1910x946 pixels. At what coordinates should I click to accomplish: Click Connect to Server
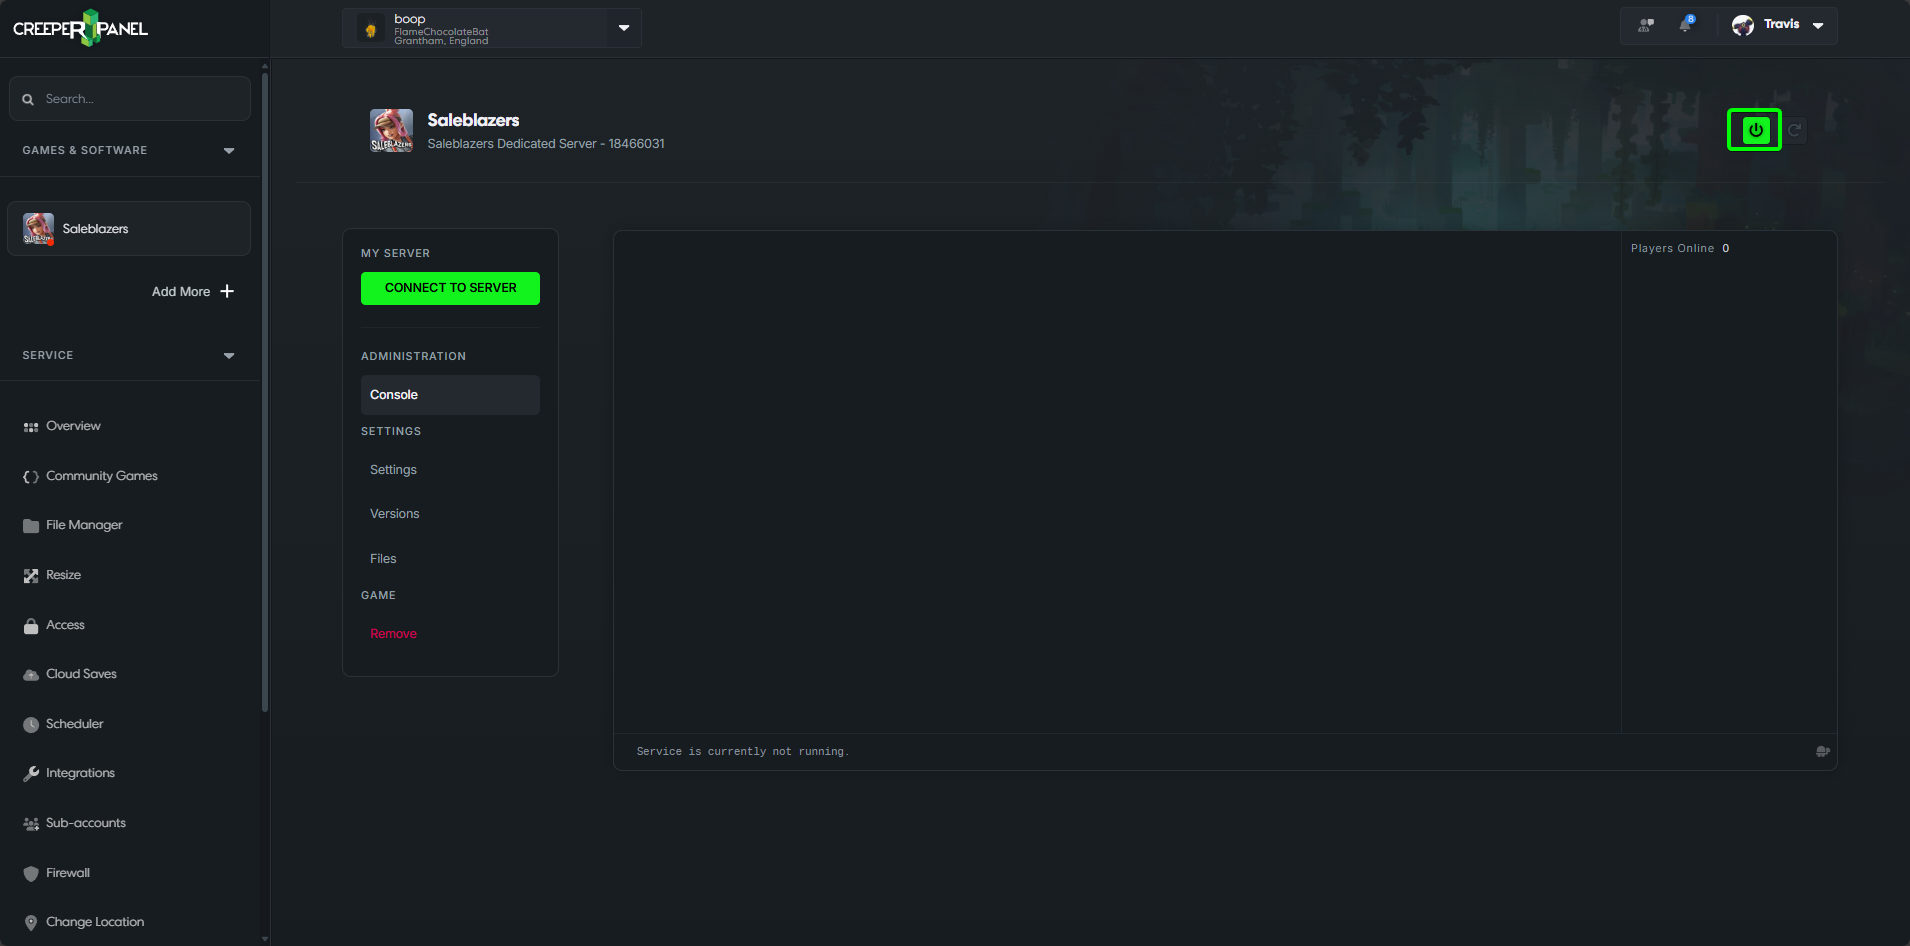pyautogui.click(x=450, y=288)
